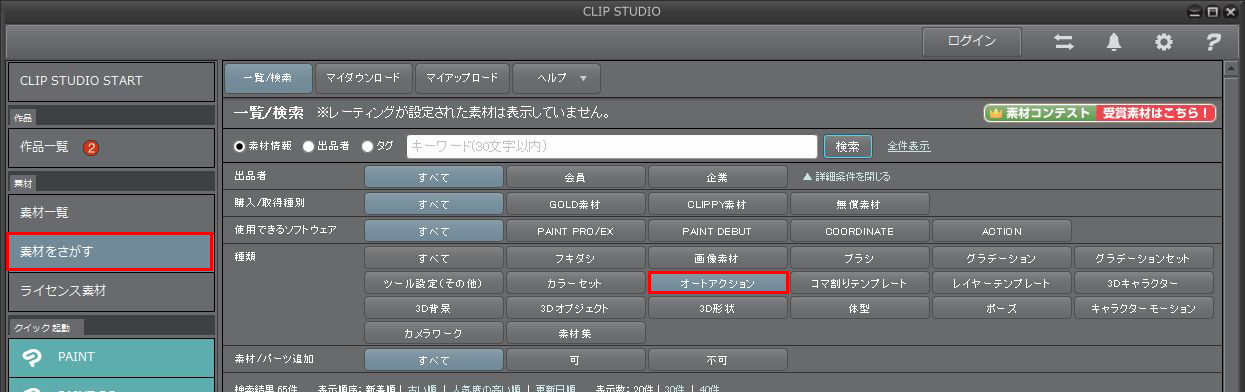Filter type by 画像素材
Viewport: 1245px width, 392px height.
pyautogui.click(x=717, y=258)
